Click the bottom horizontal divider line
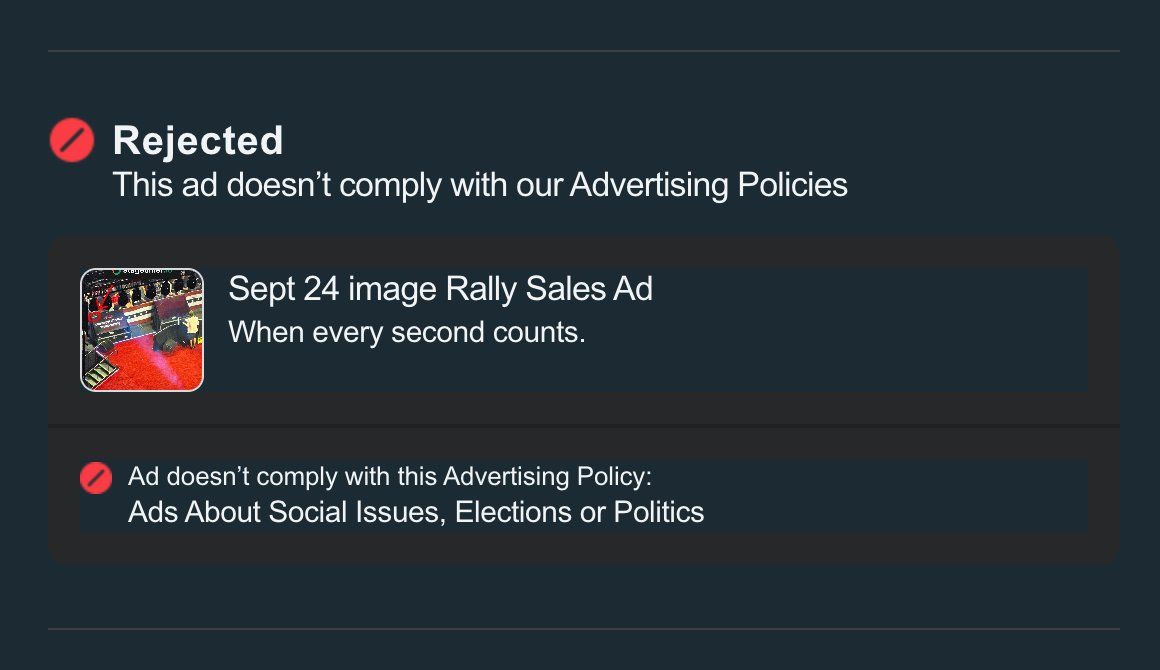The width and height of the screenshot is (1160, 670). tap(583, 629)
